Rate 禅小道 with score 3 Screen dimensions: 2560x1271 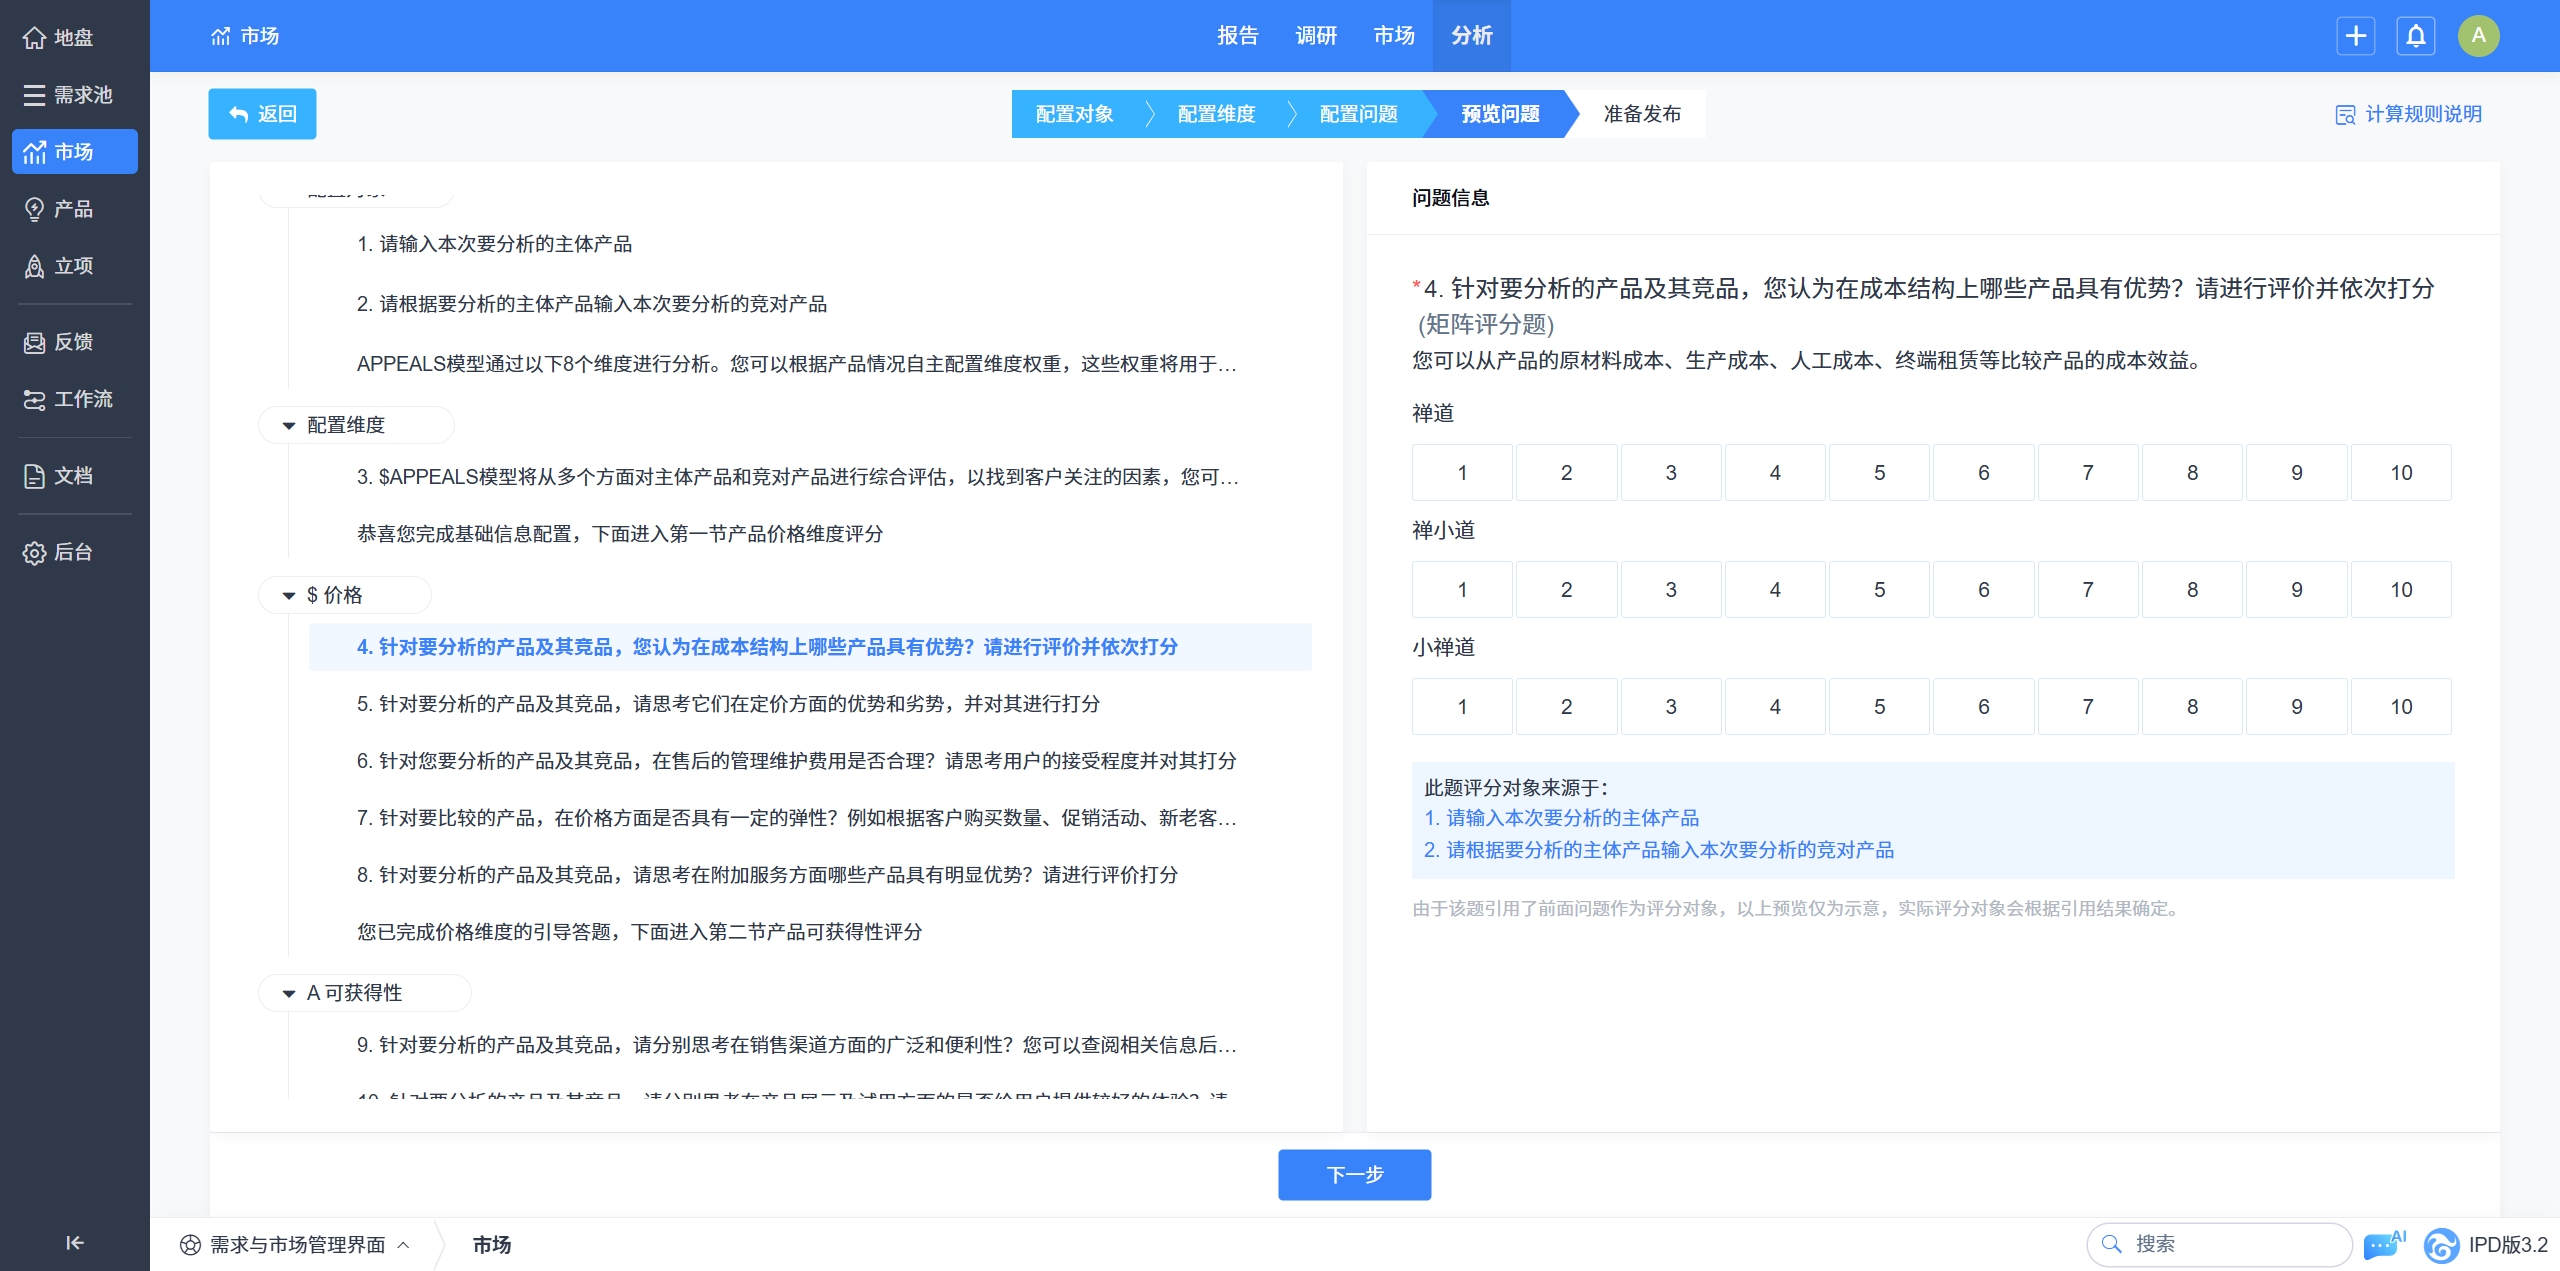(x=1670, y=590)
